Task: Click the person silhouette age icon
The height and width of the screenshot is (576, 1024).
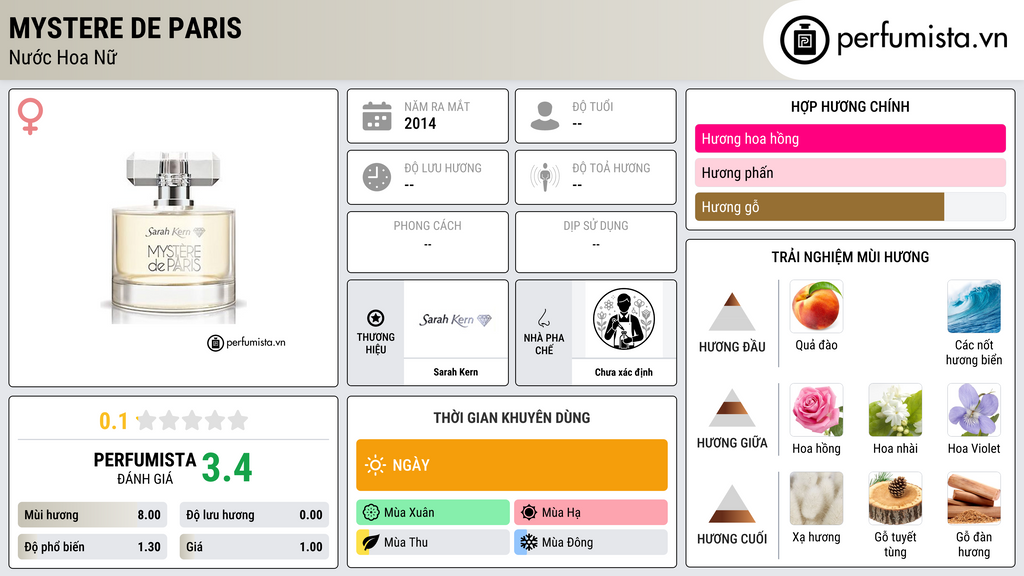Action: [545, 116]
